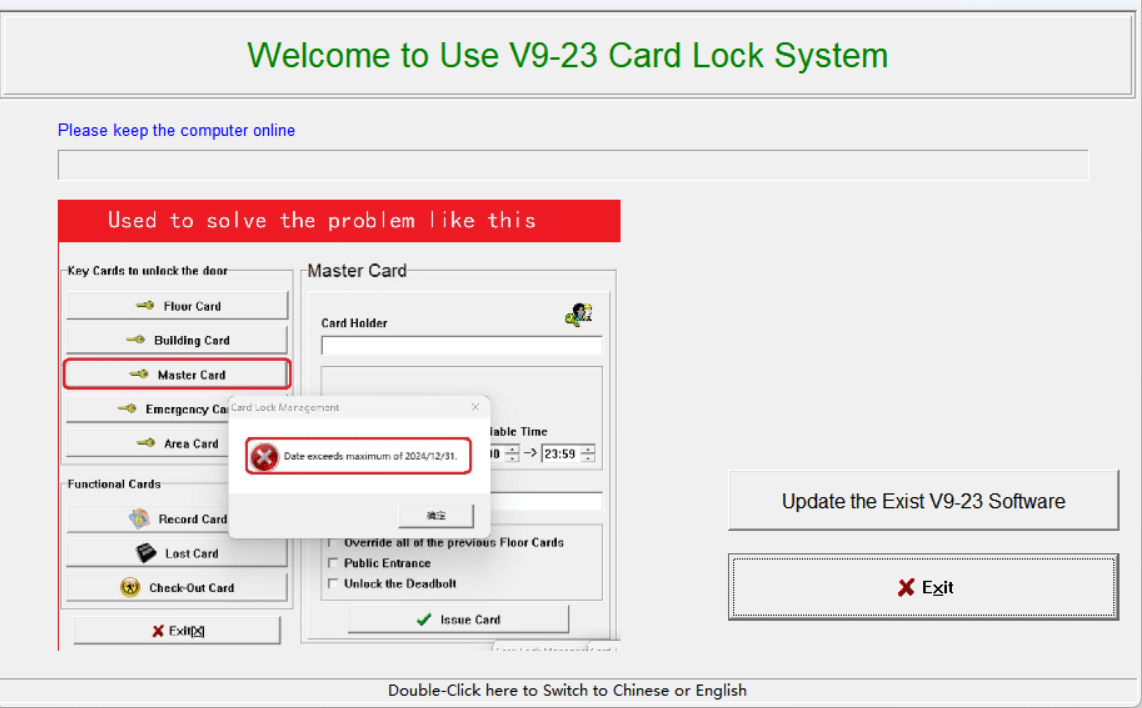Open the Emergency Card option

pyautogui.click(x=146, y=409)
